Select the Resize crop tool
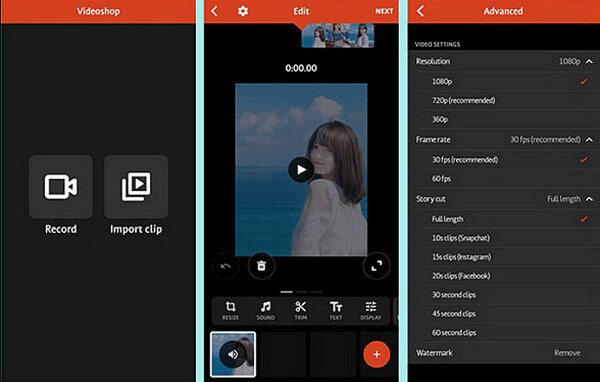Screen dimensions: 600x382 coord(230,310)
